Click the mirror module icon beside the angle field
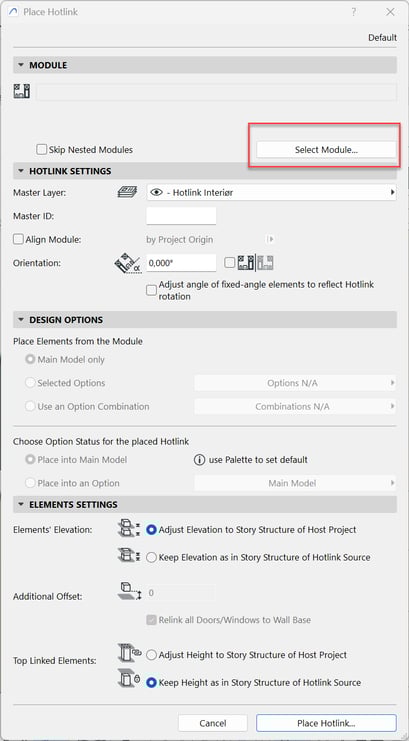The height and width of the screenshot is (741, 409). point(256,263)
